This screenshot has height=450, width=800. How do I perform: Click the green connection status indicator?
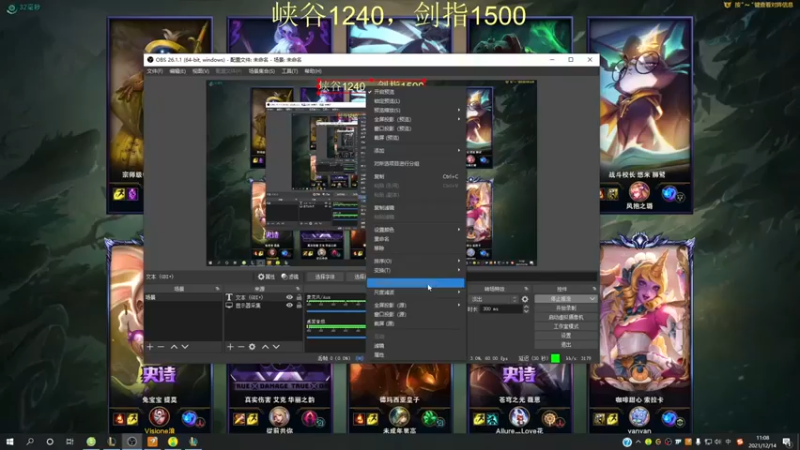[556, 358]
